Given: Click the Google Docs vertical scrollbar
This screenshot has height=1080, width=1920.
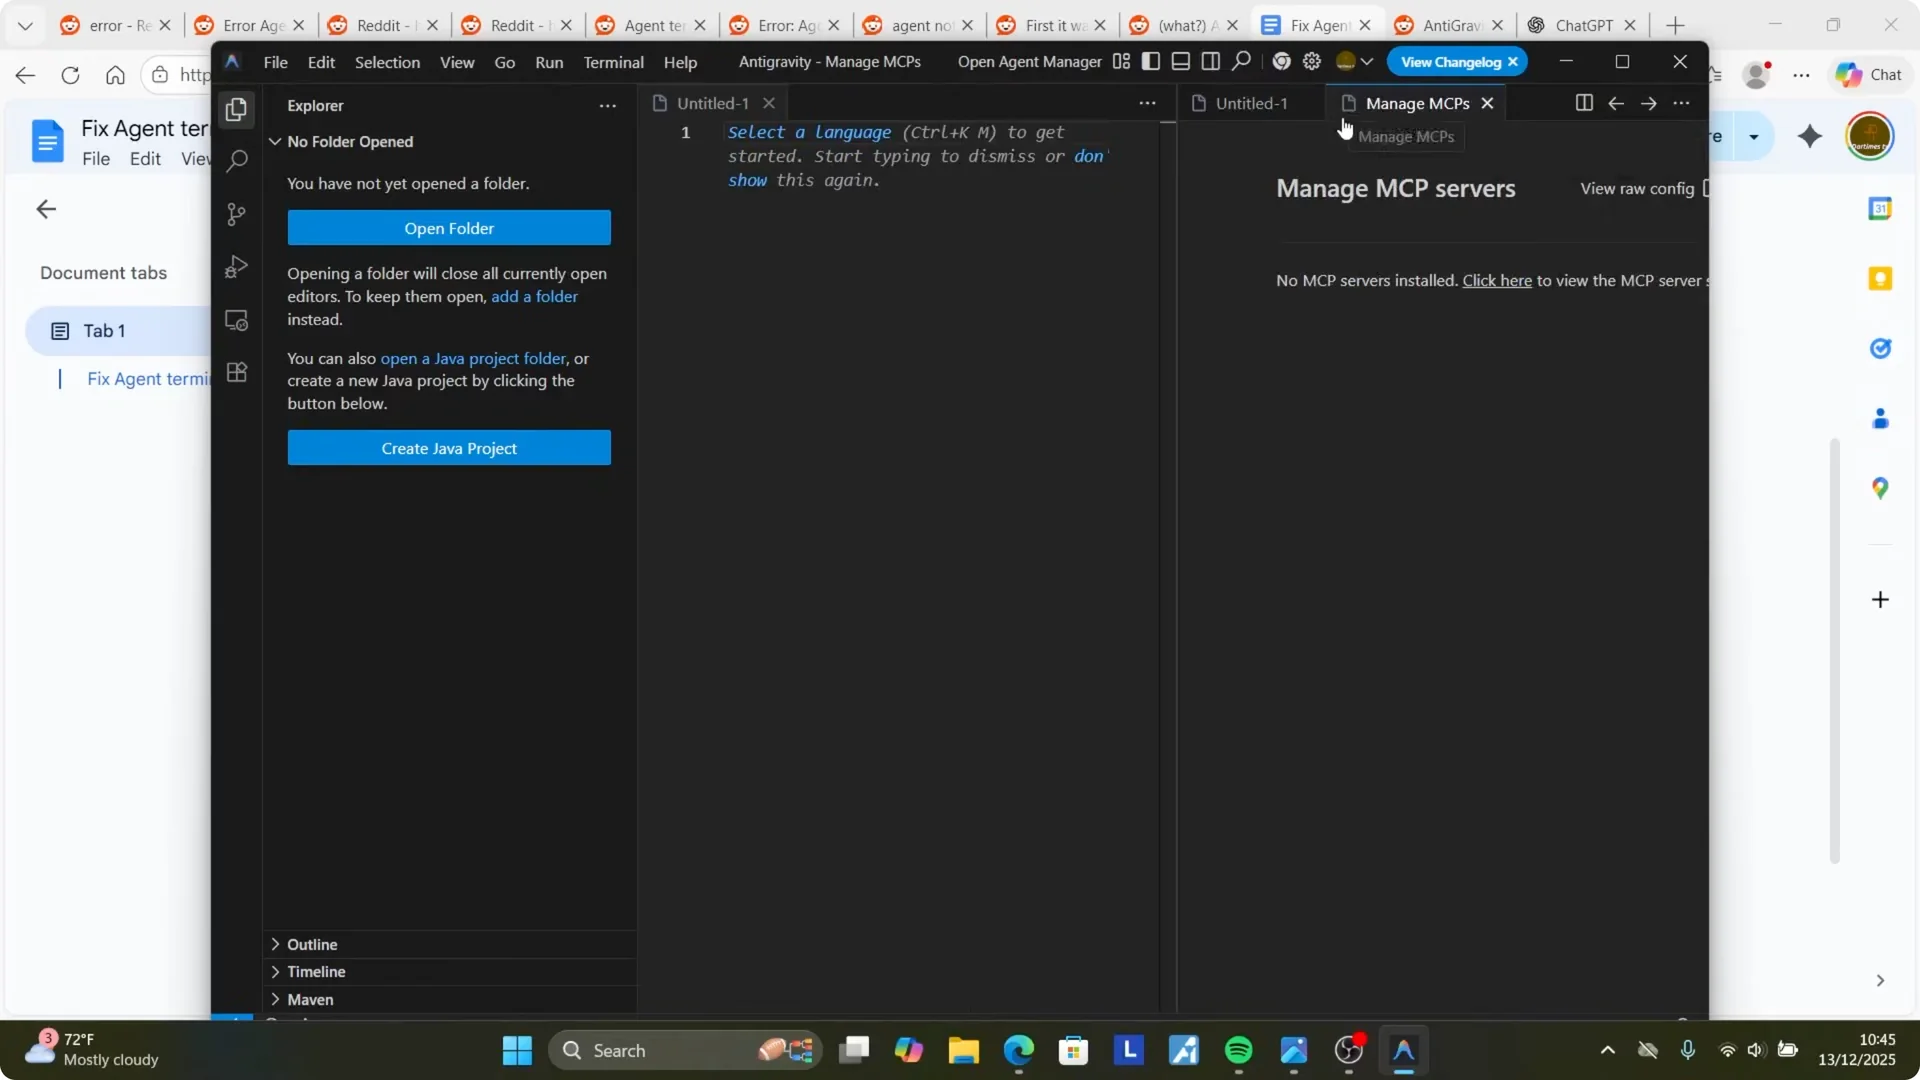Looking at the screenshot, I should point(1834,650).
